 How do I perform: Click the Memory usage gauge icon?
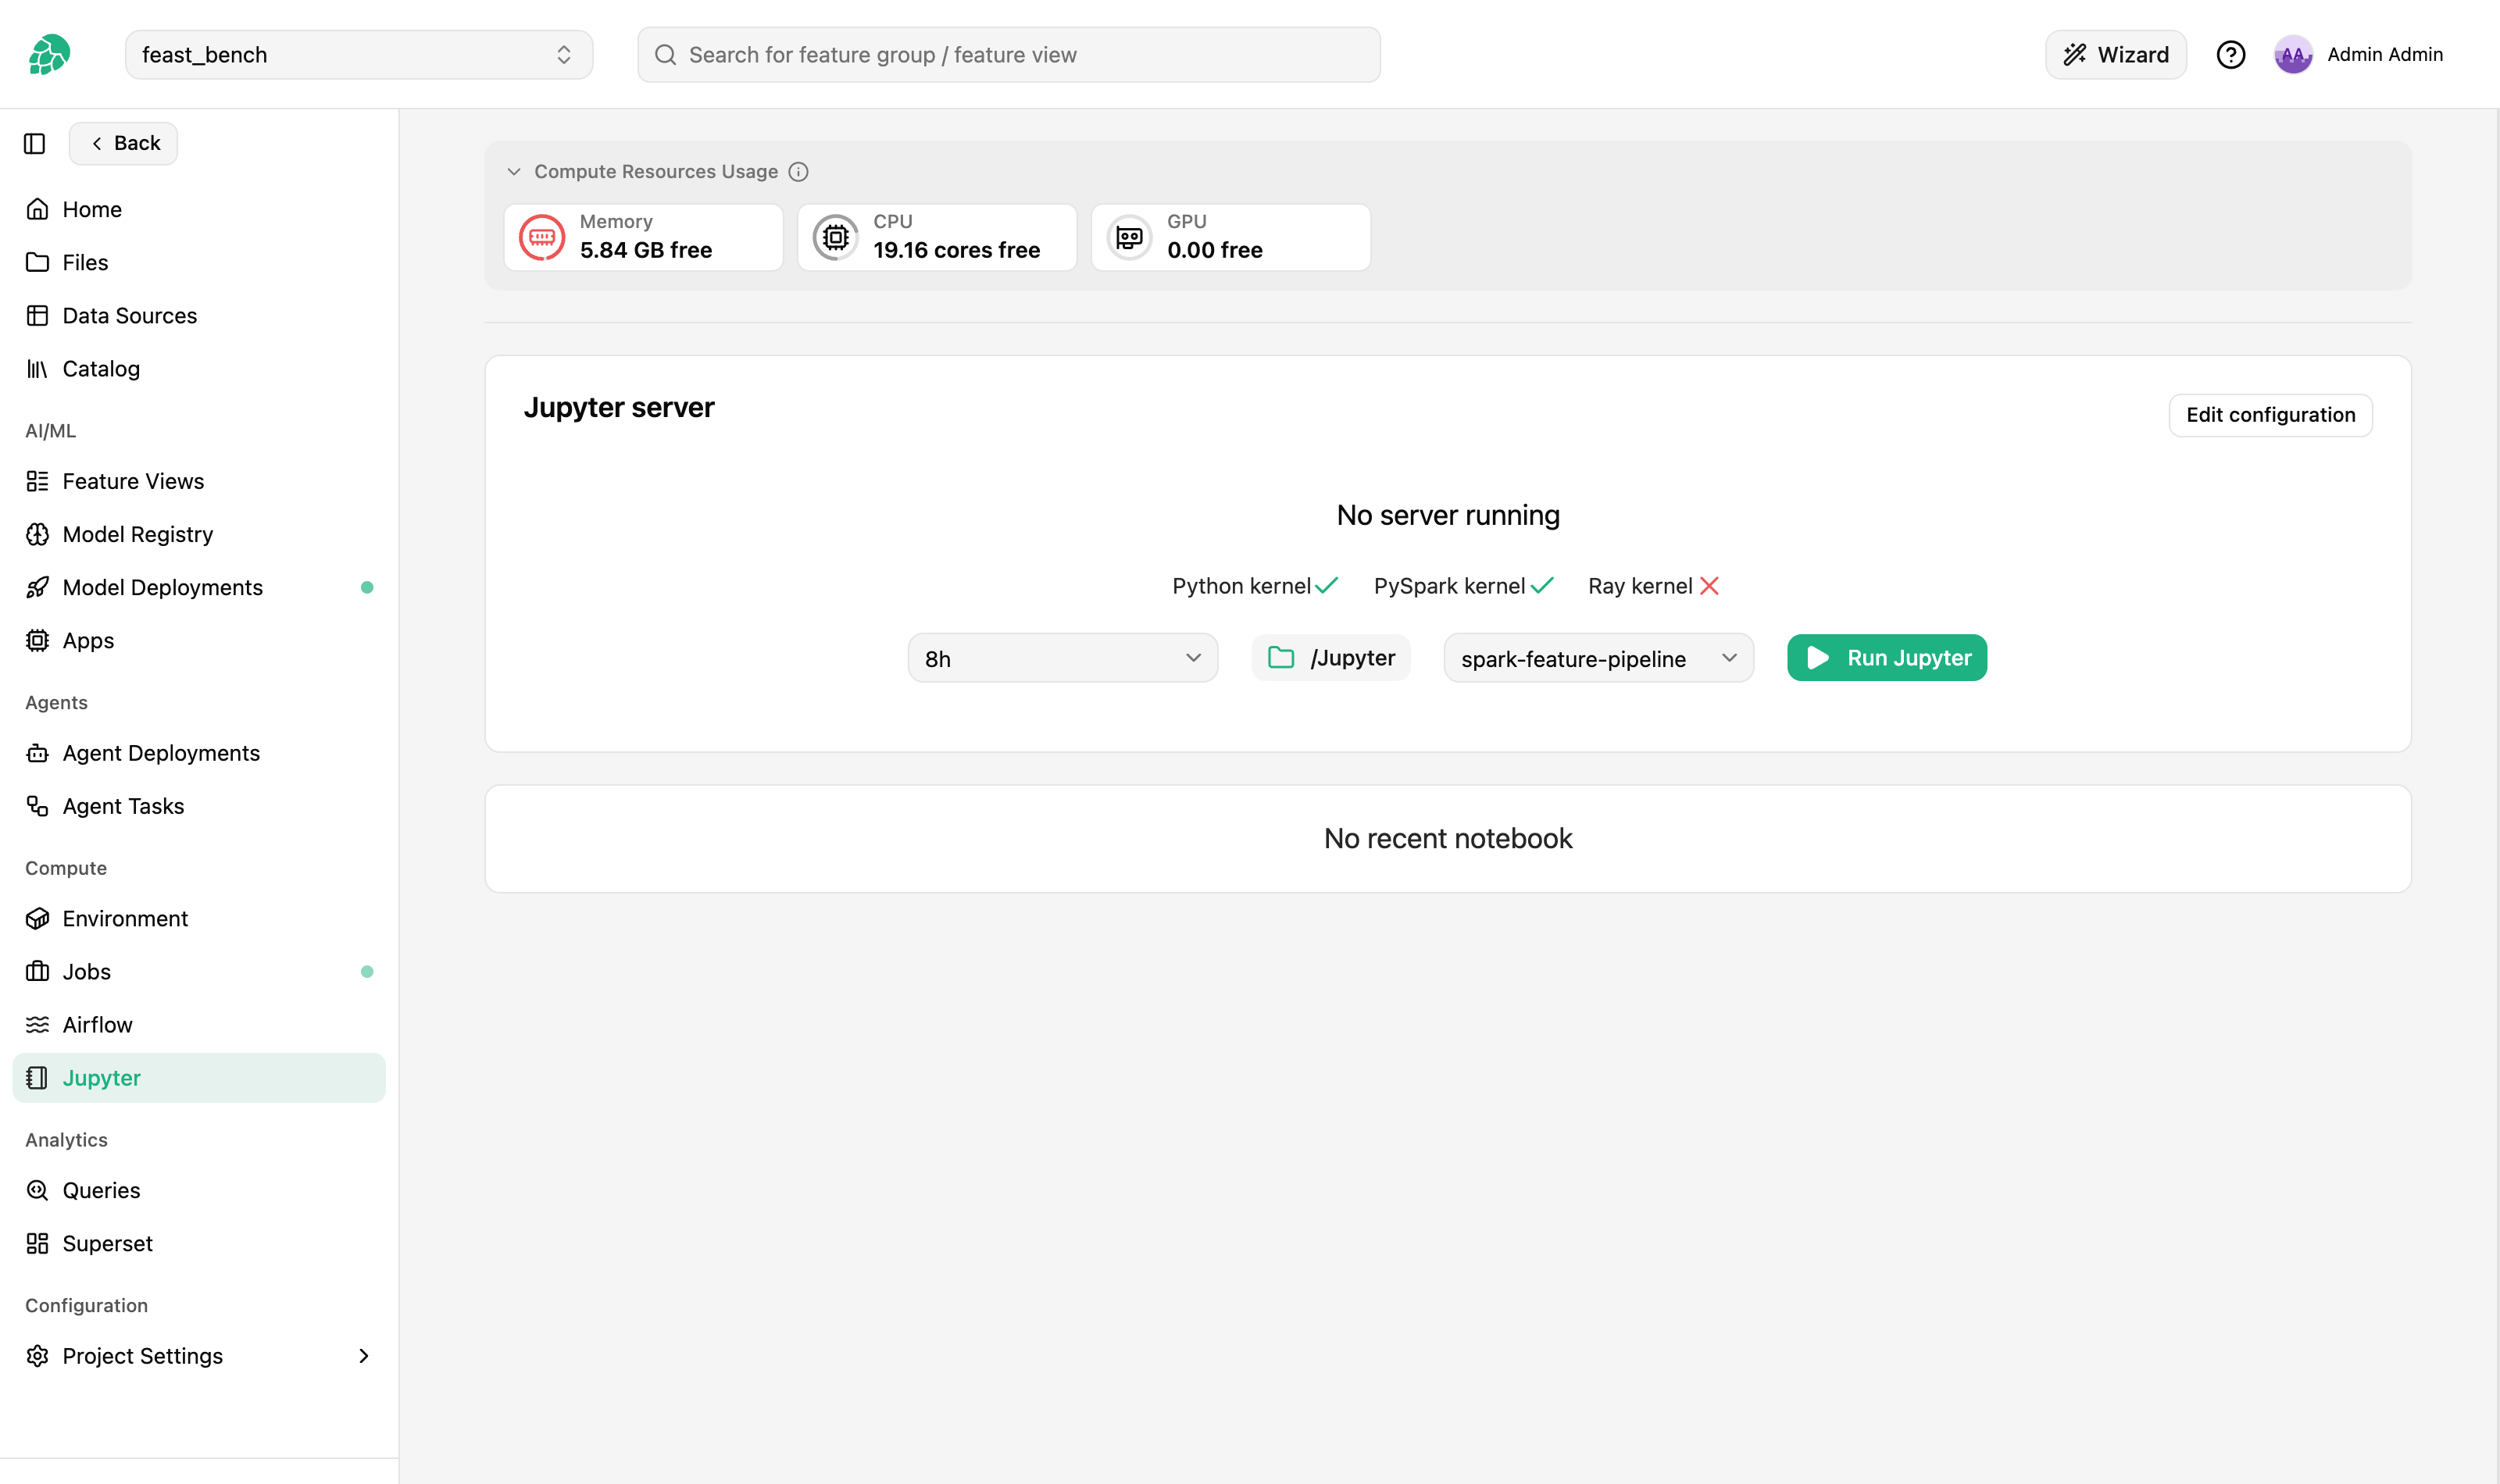click(542, 237)
